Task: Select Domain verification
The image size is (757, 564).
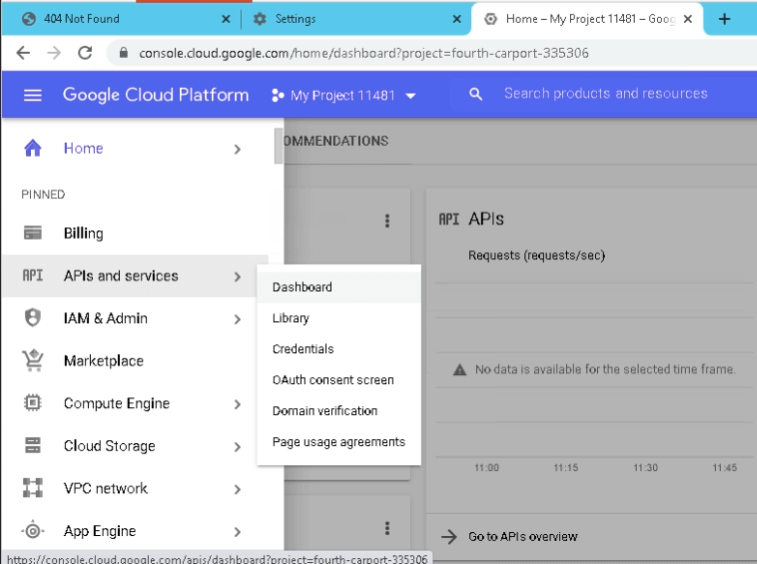Action: 339,410
